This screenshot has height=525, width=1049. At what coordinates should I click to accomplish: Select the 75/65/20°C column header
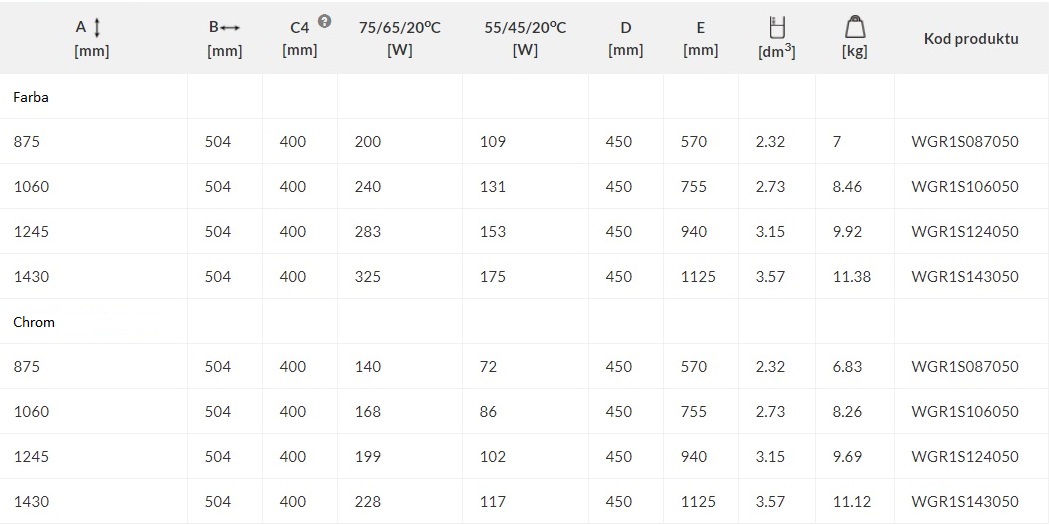[399, 38]
